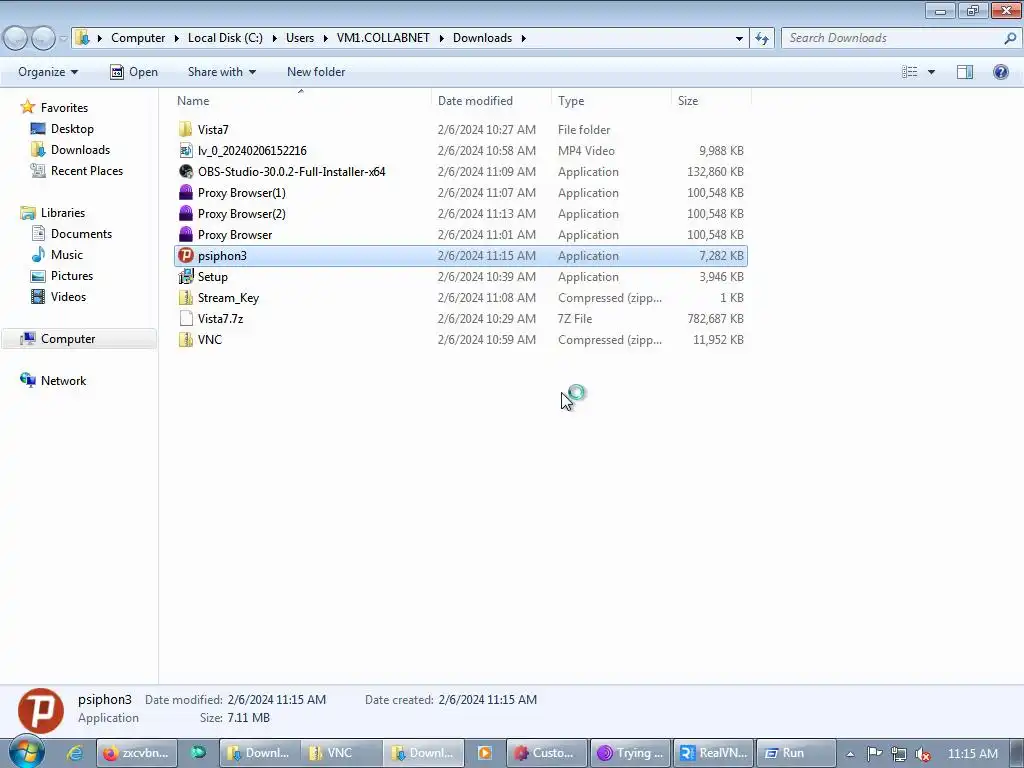
Task: Click the Favorites heading in sidebar
Action: coord(64,108)
